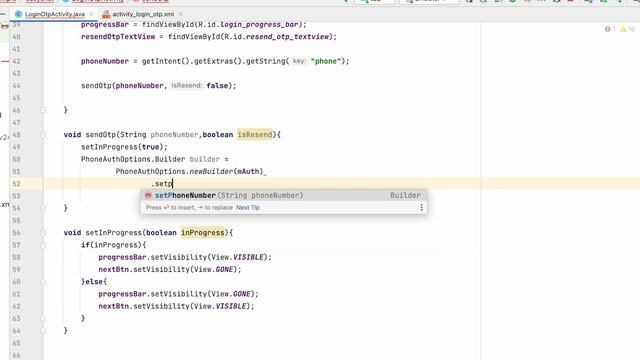
Task: Click the red error count indicator
Action: (610, 29)
